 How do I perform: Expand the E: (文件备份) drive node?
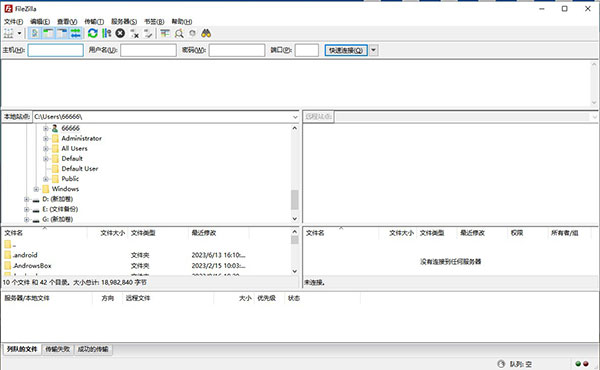[26, 210]
